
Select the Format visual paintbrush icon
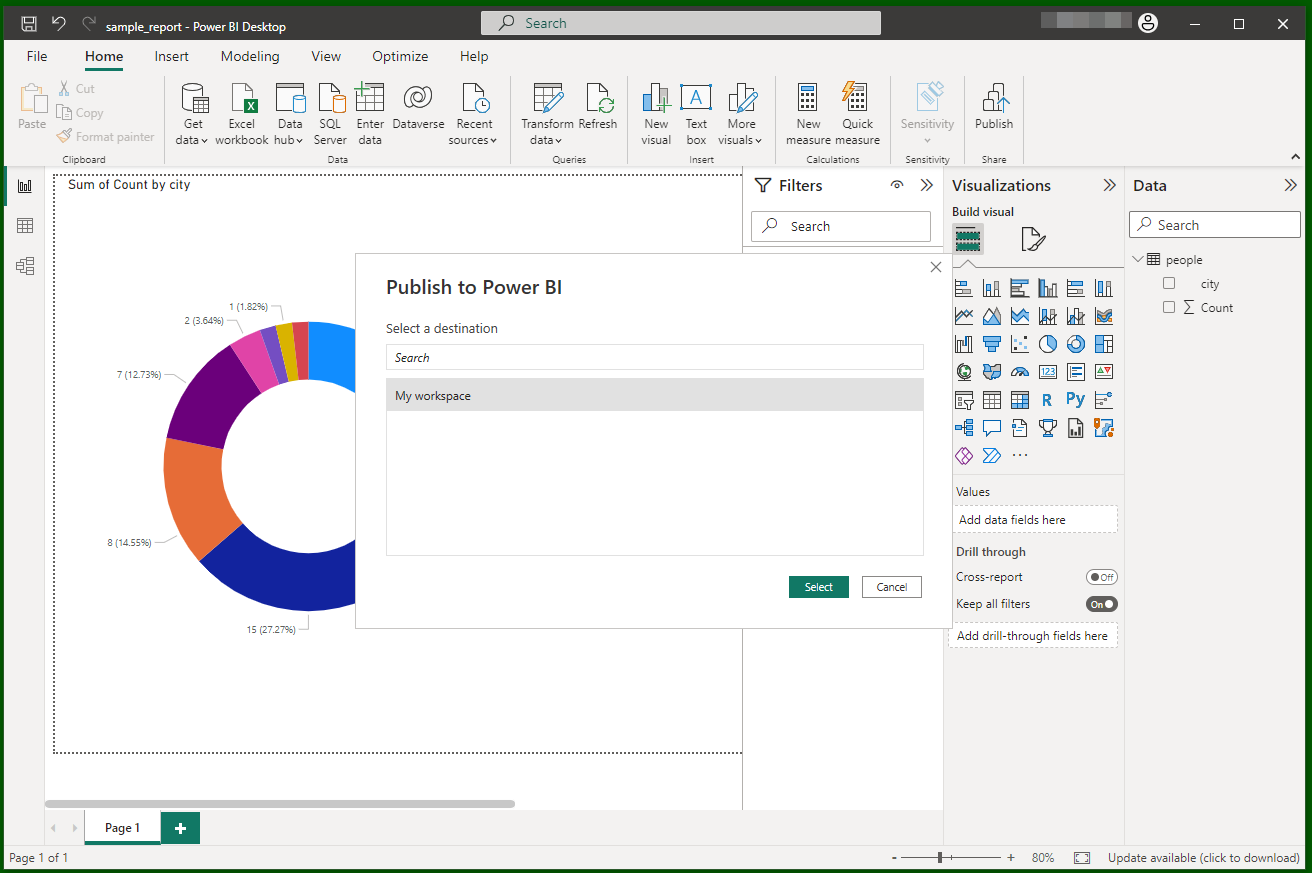click(1033, 239)
